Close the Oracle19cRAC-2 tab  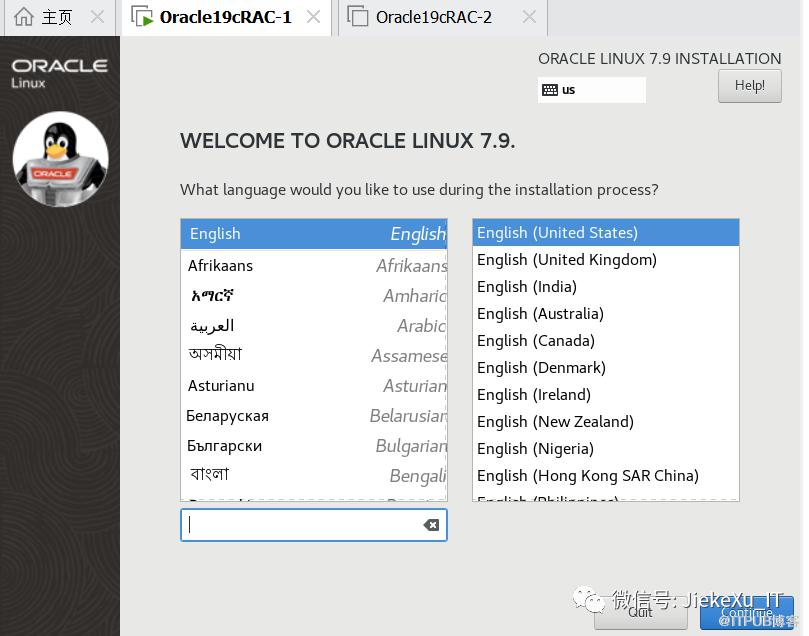click(x=529, y=17)
